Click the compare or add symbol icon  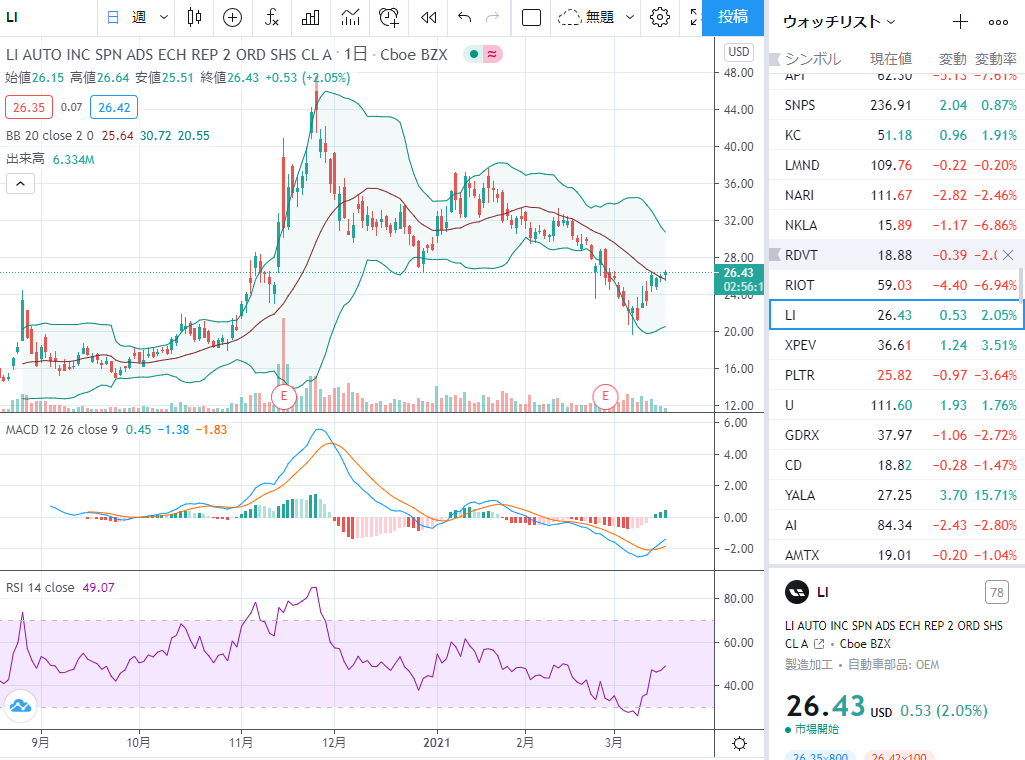pos(232,18)
